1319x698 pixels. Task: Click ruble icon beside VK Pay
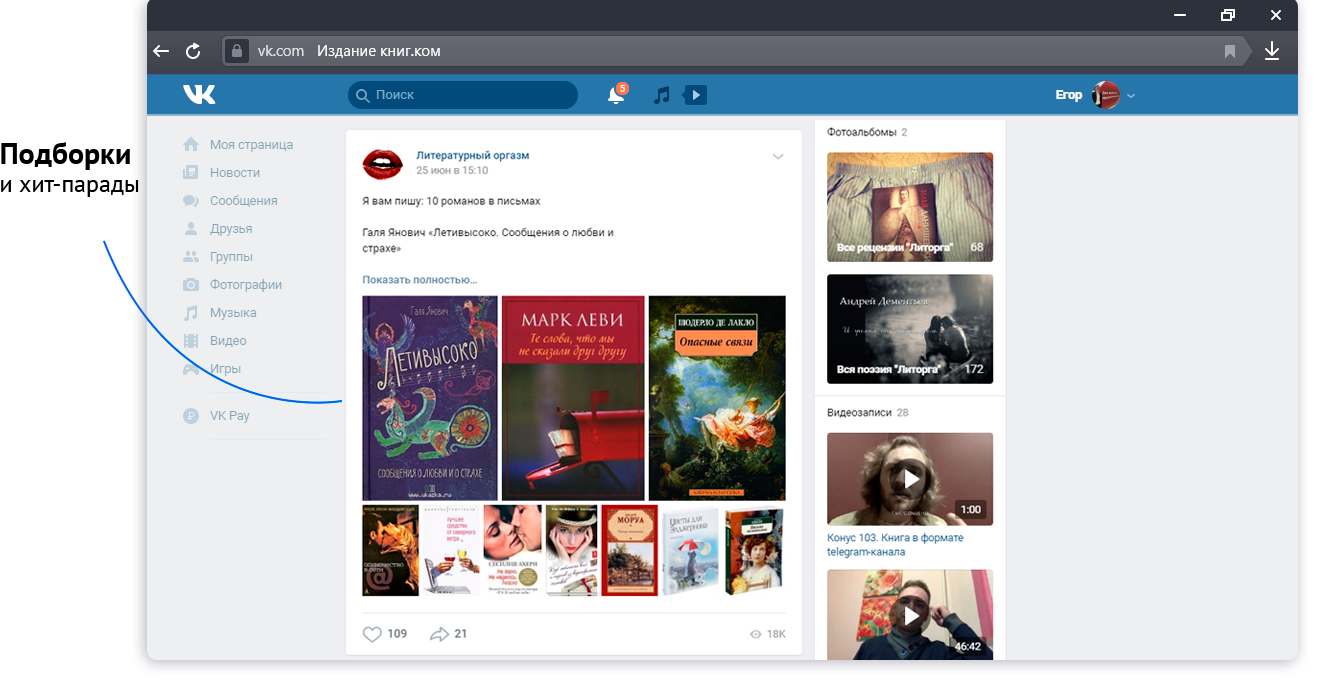tap(191, 416)
